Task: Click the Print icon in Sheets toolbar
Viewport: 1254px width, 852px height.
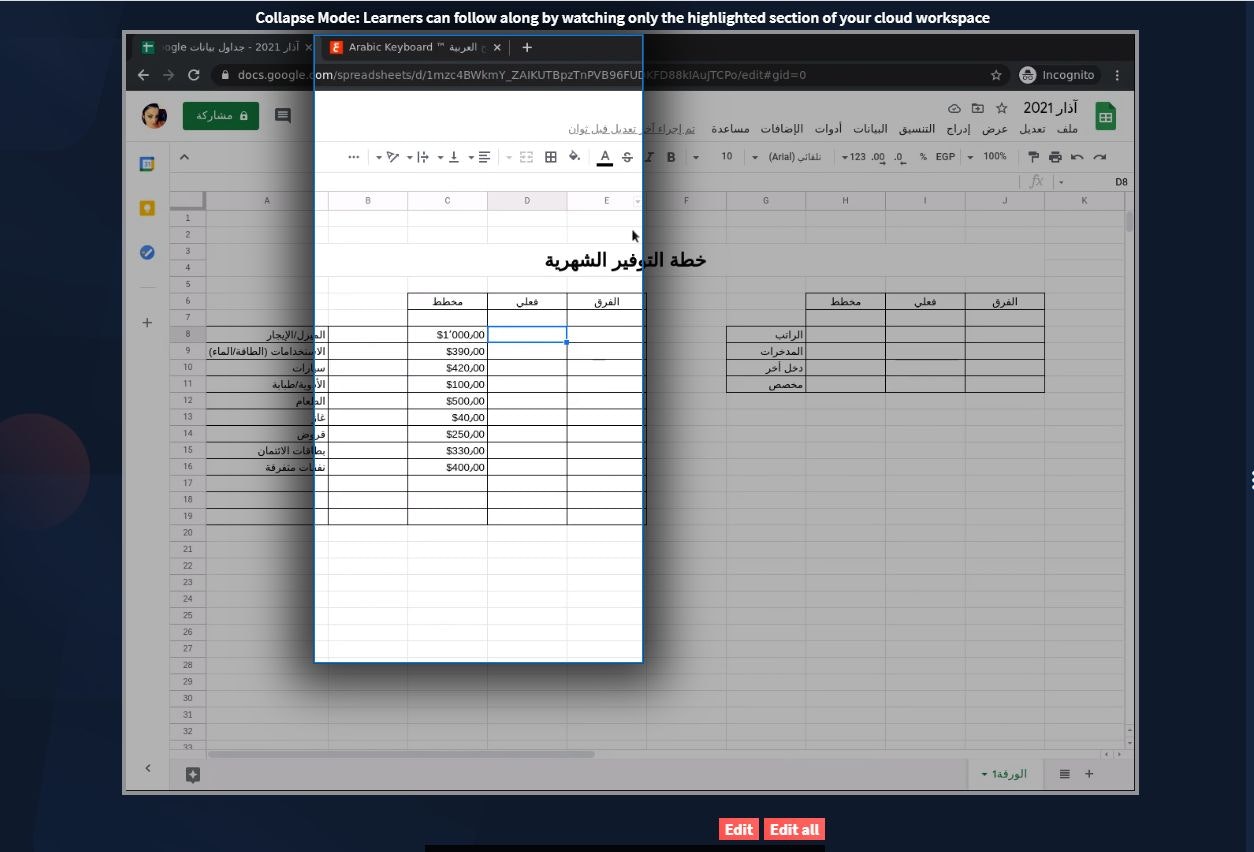Action: [1055, 157]
